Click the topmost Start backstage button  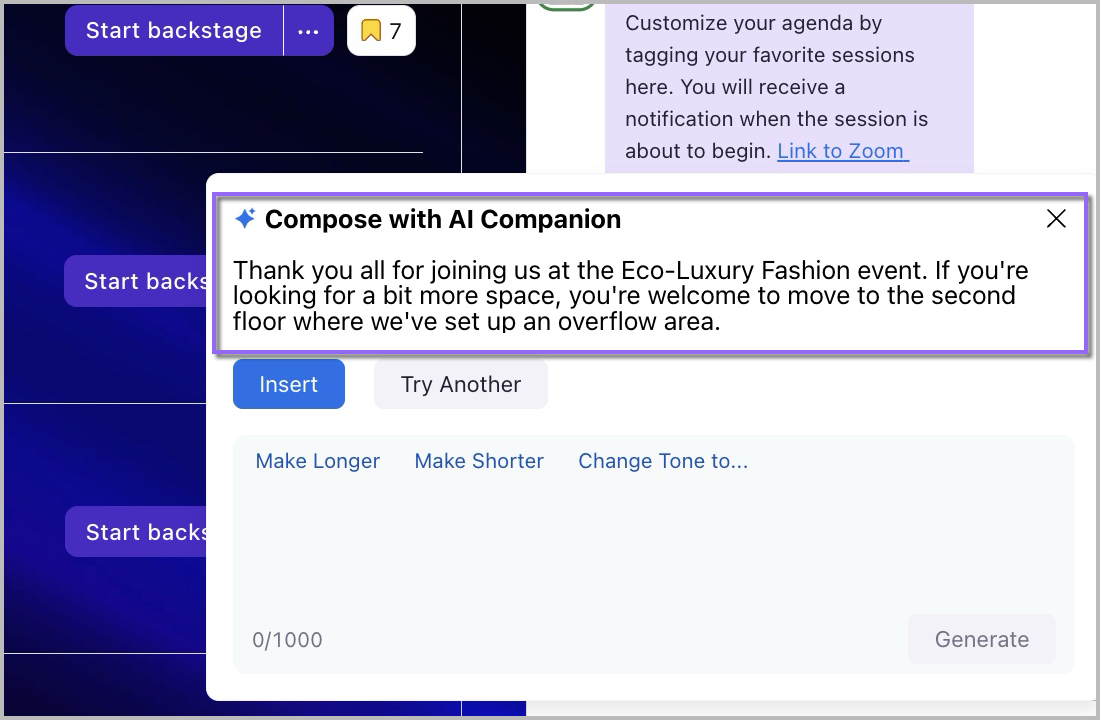[174, 31]
